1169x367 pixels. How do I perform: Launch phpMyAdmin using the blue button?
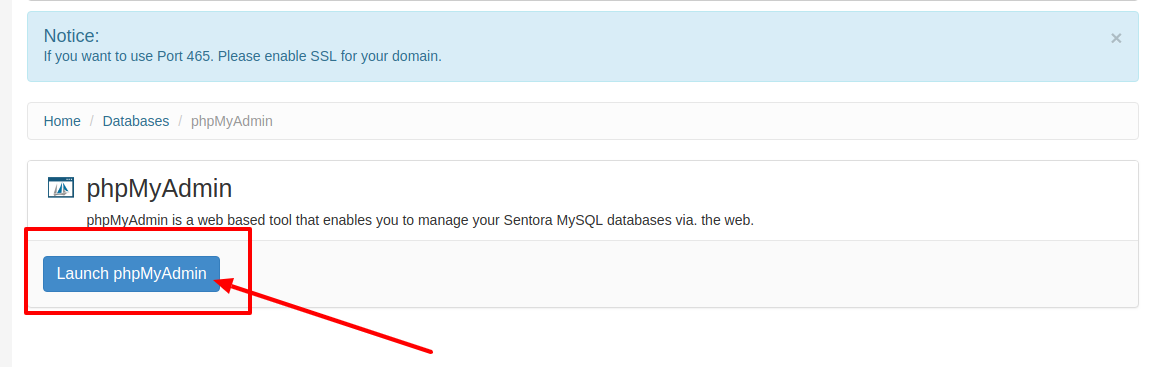[x=131, y=274]
